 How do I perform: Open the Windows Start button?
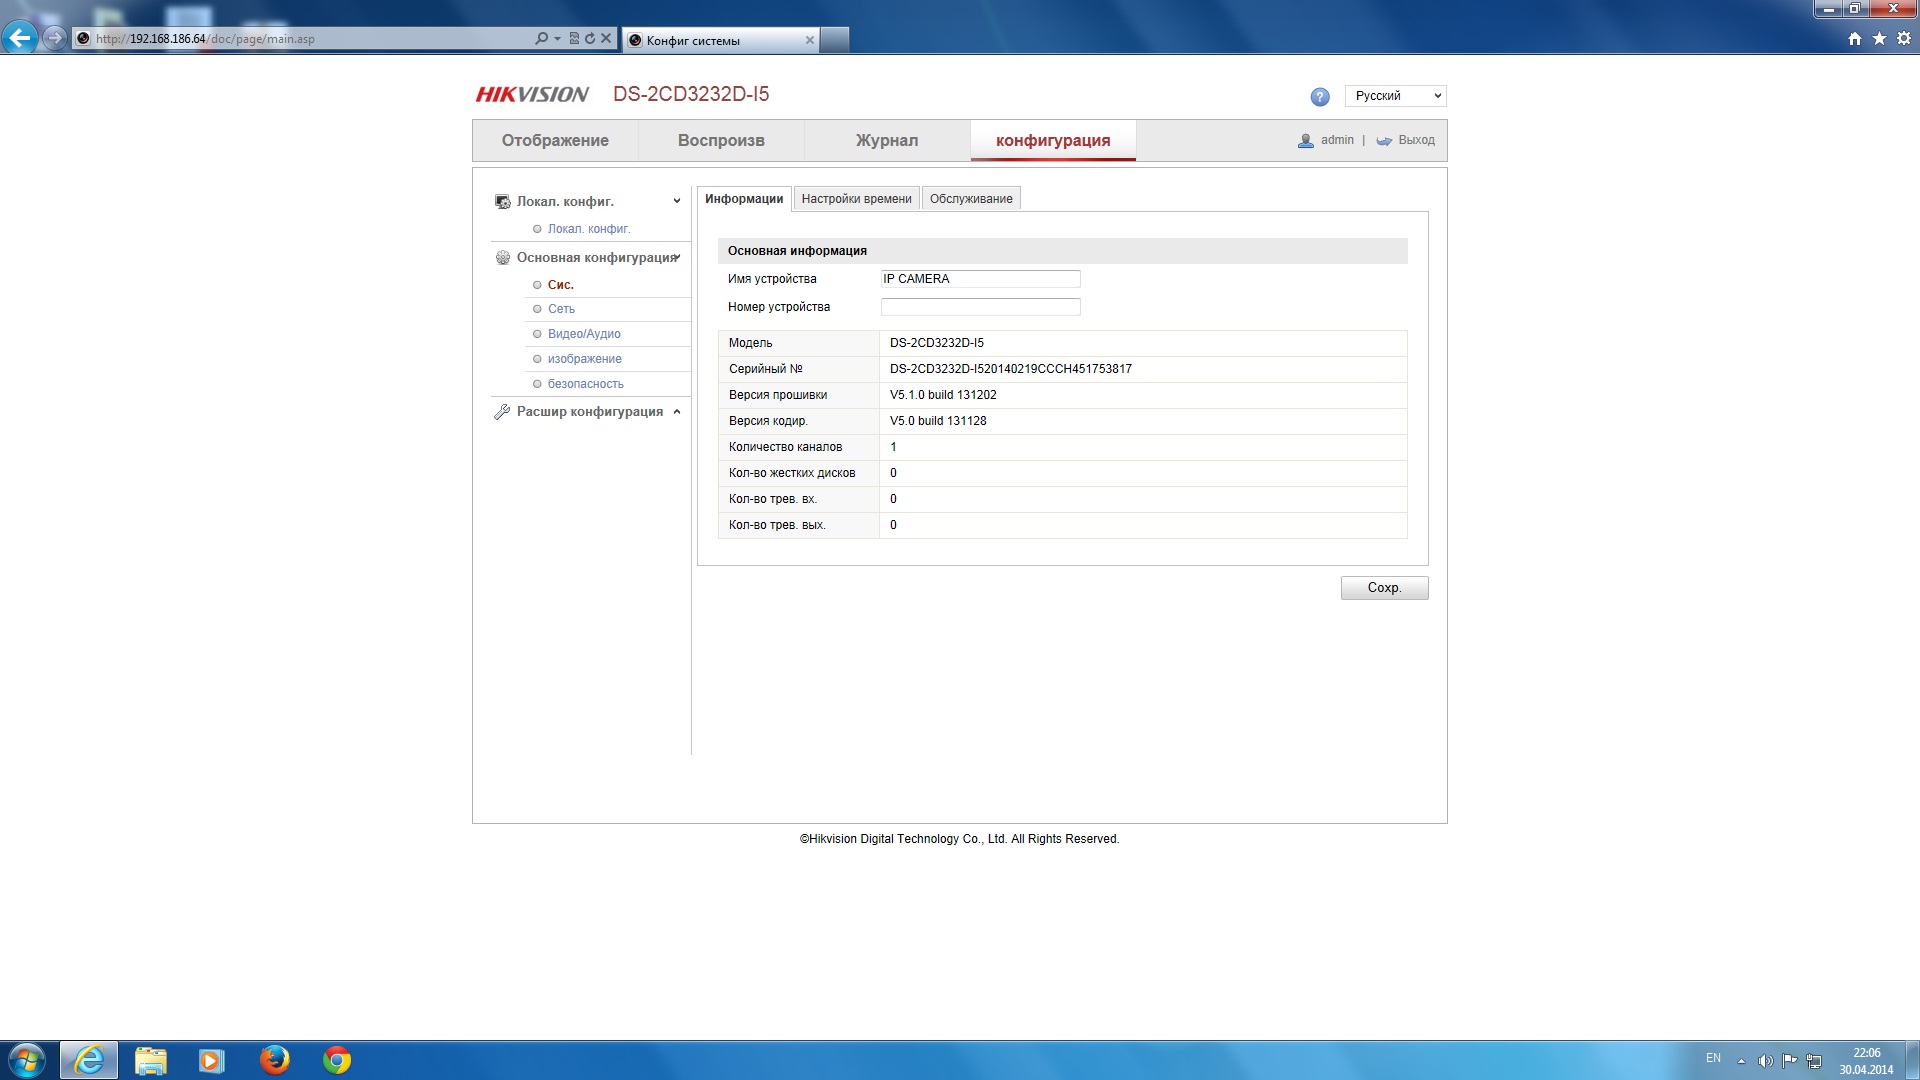point(27,1060)
